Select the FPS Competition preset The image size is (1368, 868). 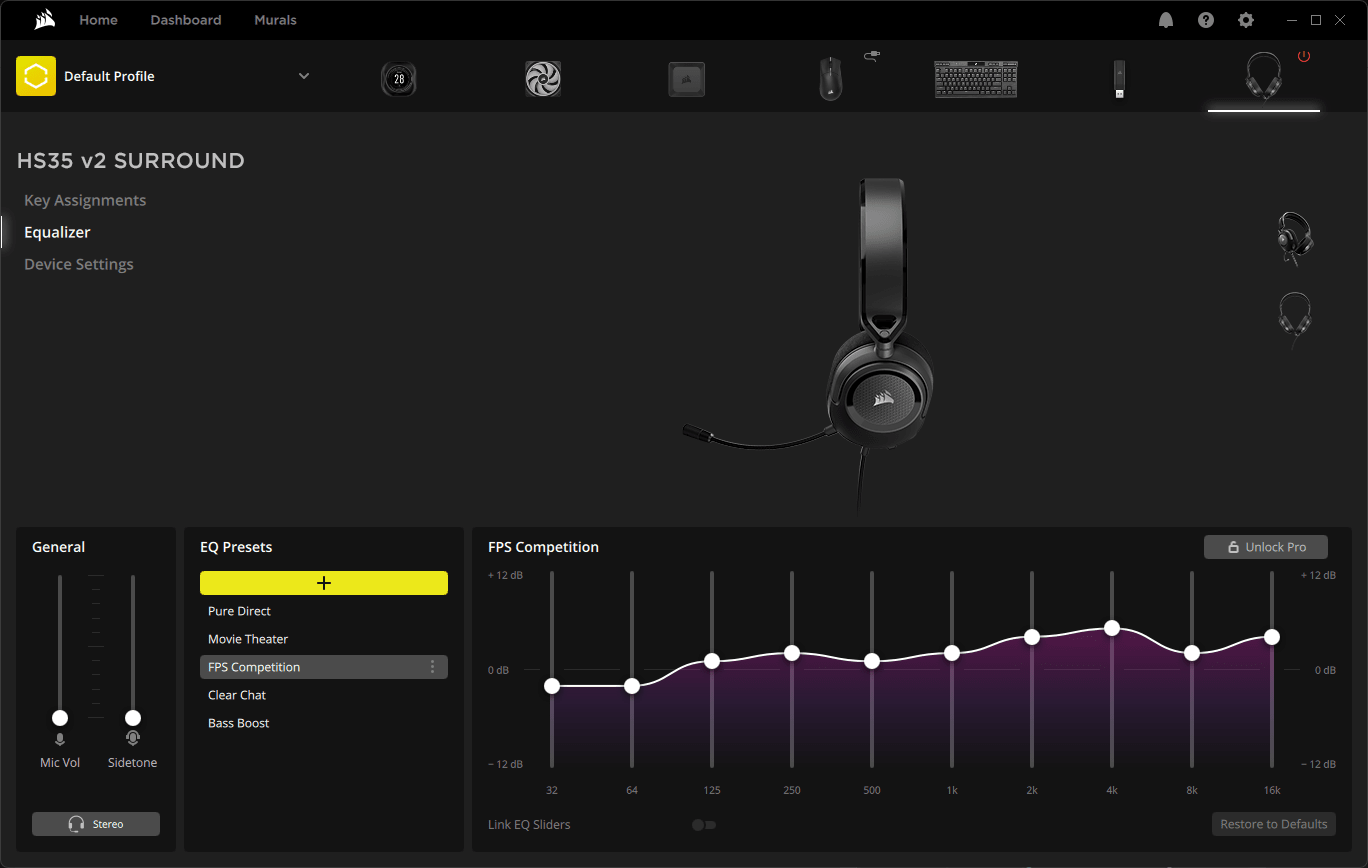[324, 667]
